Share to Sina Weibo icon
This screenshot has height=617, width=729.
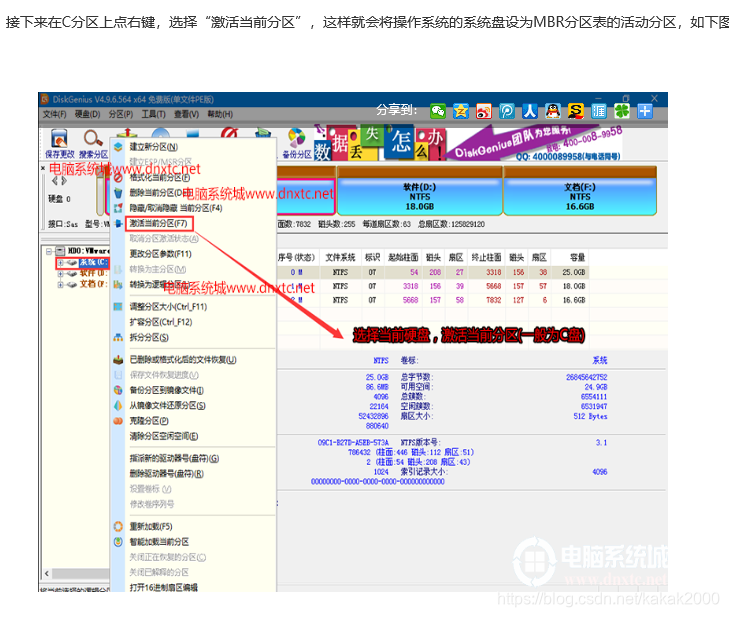tap(484, 111)
